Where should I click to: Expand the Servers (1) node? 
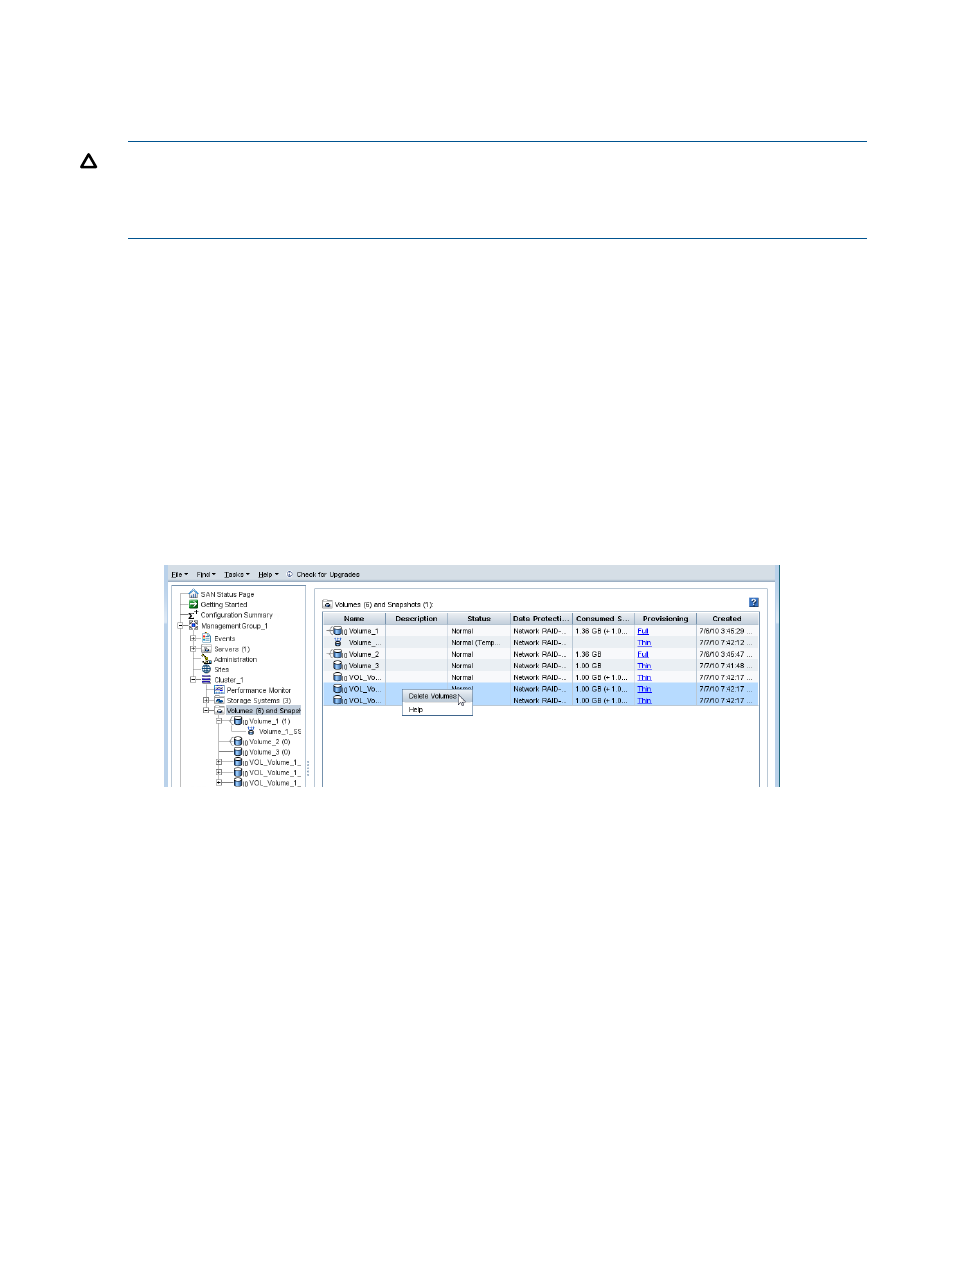[194, 649]
